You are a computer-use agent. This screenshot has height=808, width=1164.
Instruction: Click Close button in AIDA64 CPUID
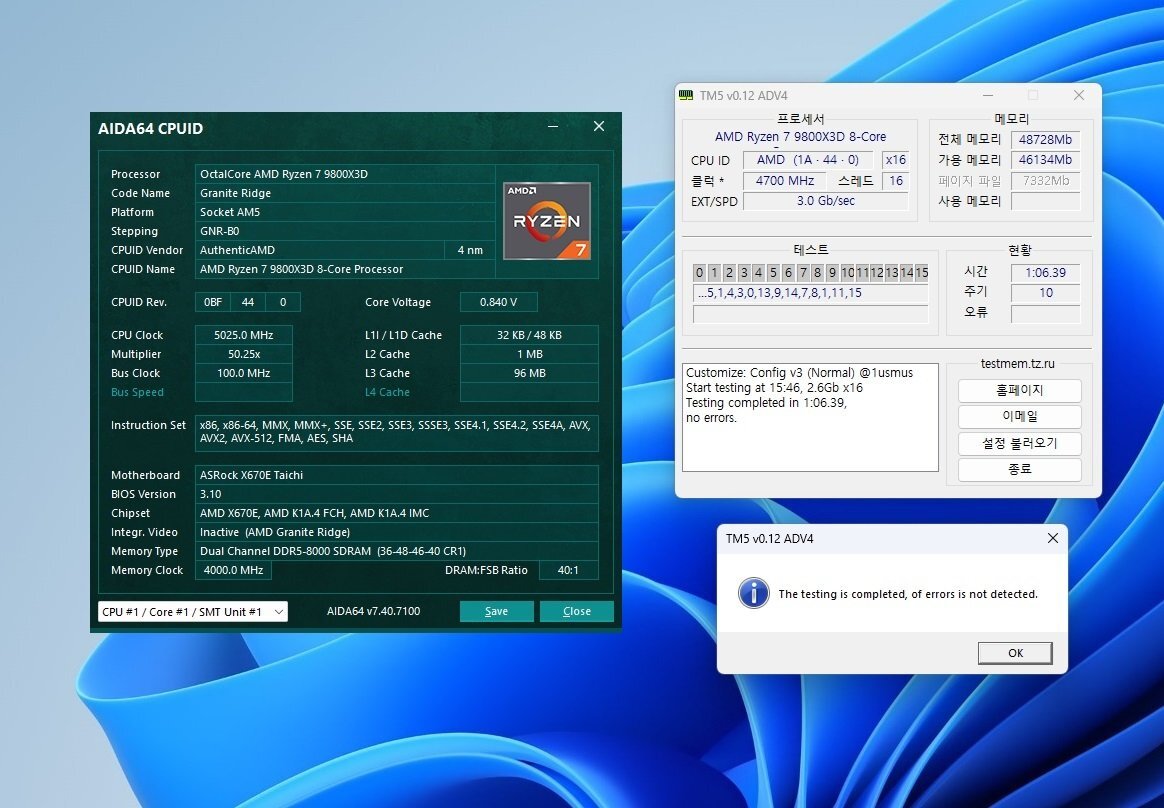coord(577,611)
